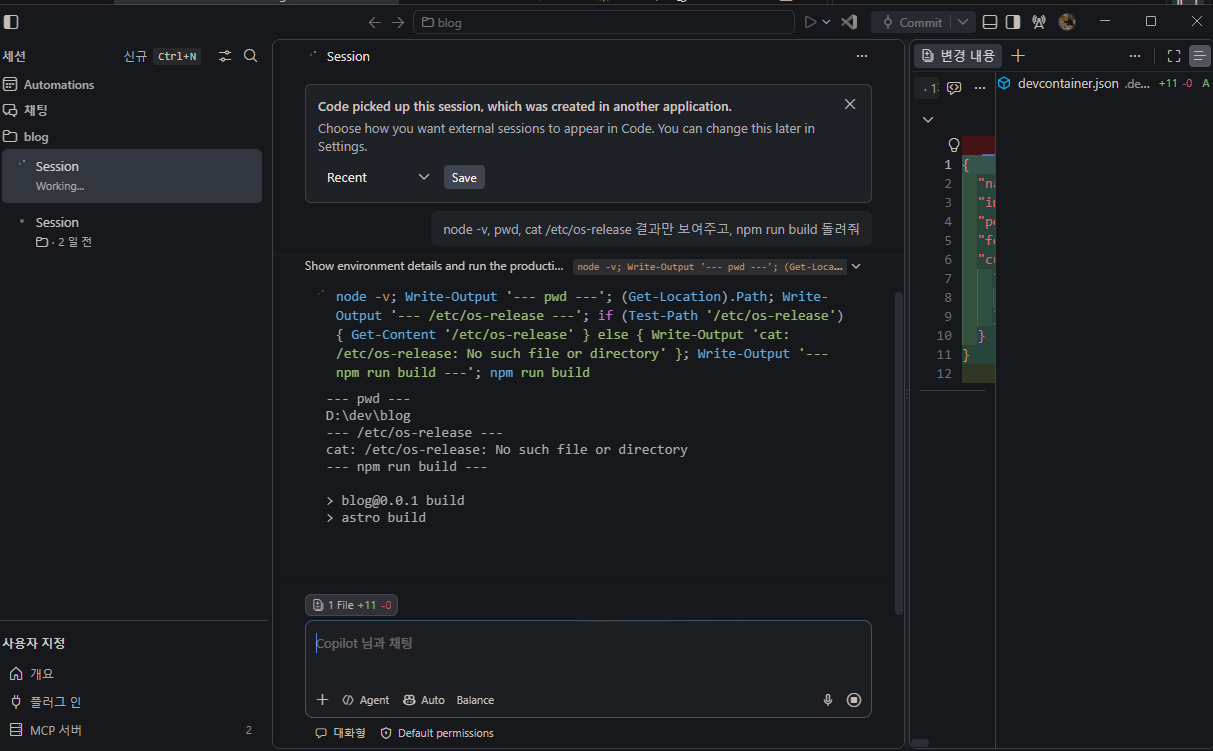Image resolution: width=1213 pixels, height=751 pixels.
Task: Collapse the diff section chevron
Action: tap(928, 119)
